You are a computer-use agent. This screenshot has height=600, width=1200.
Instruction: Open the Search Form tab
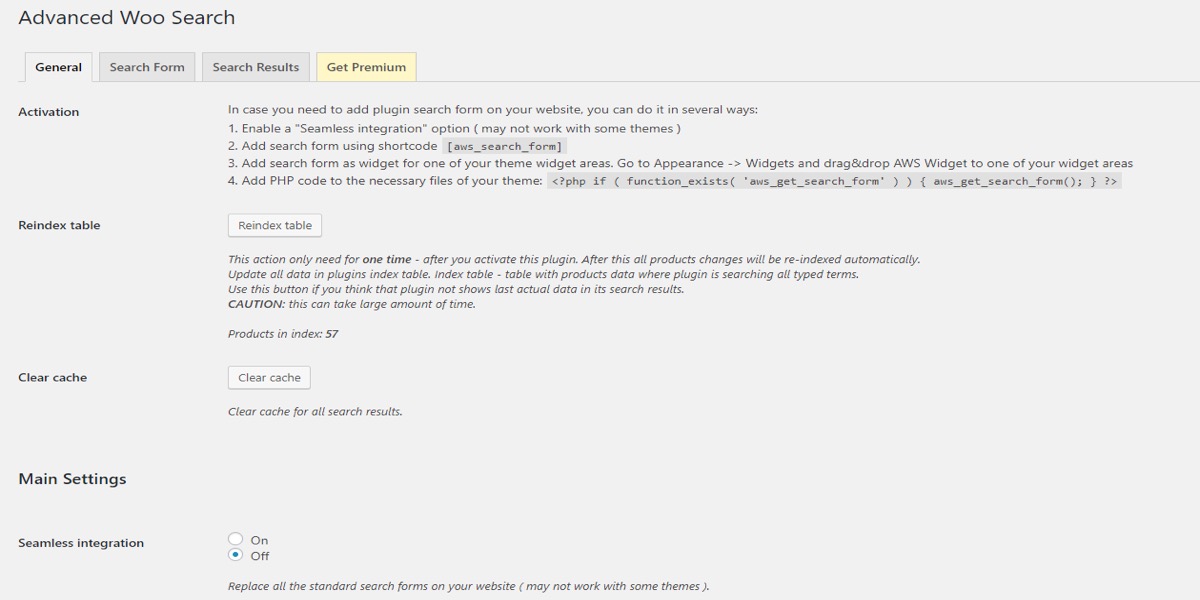[x=147, y=67]
